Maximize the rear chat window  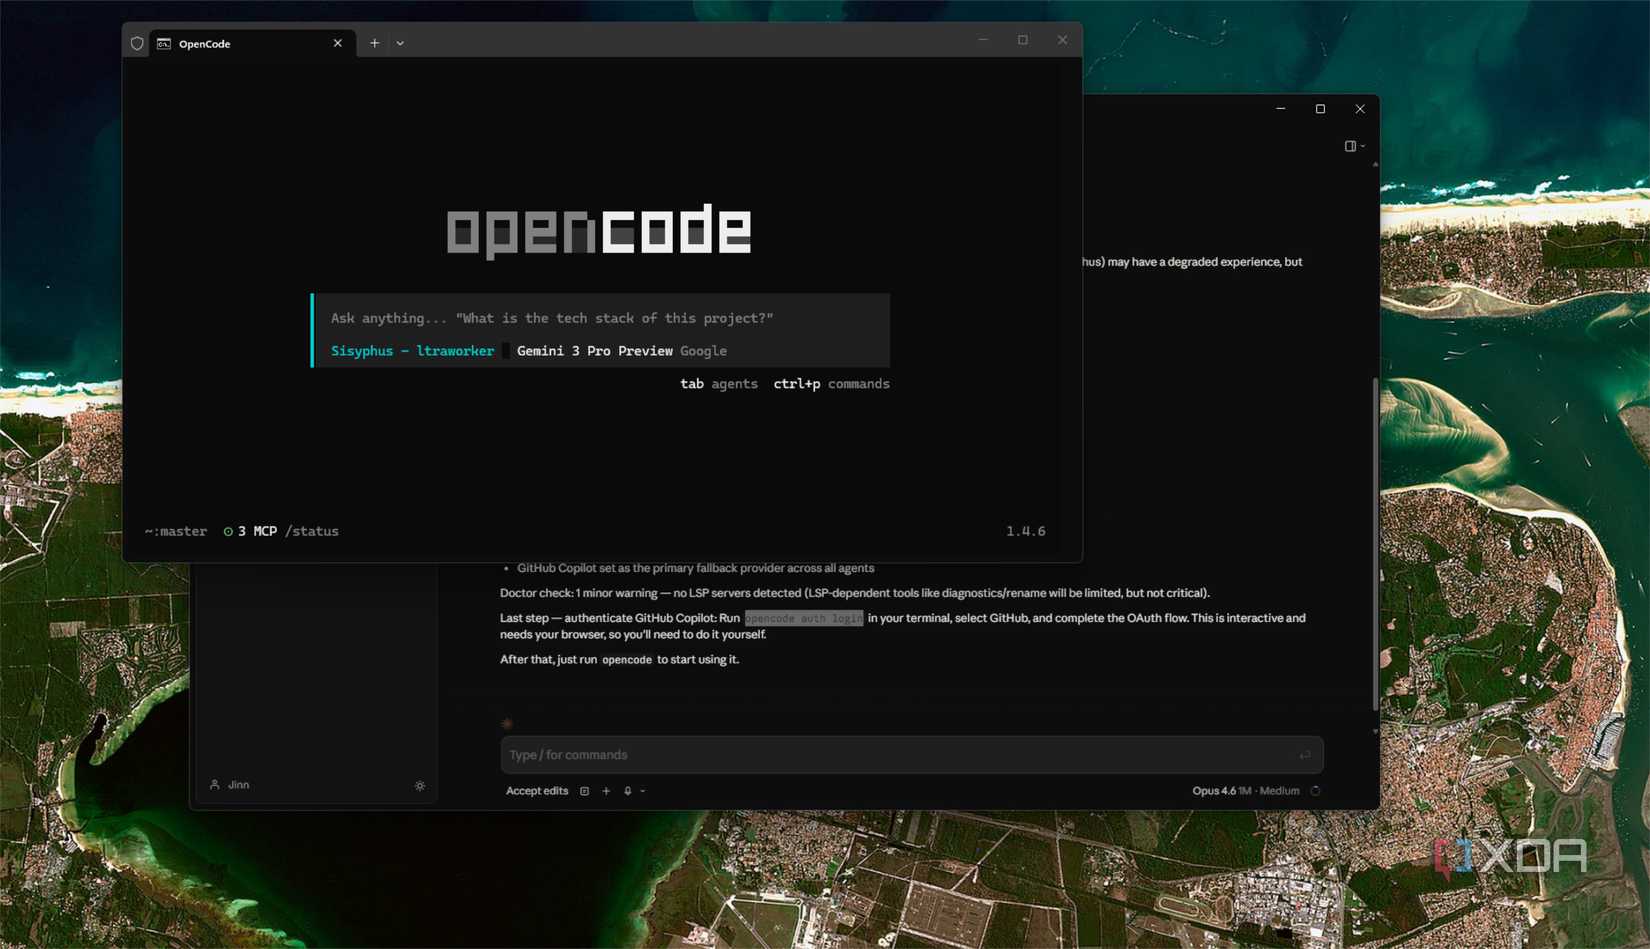point(1320,109)
